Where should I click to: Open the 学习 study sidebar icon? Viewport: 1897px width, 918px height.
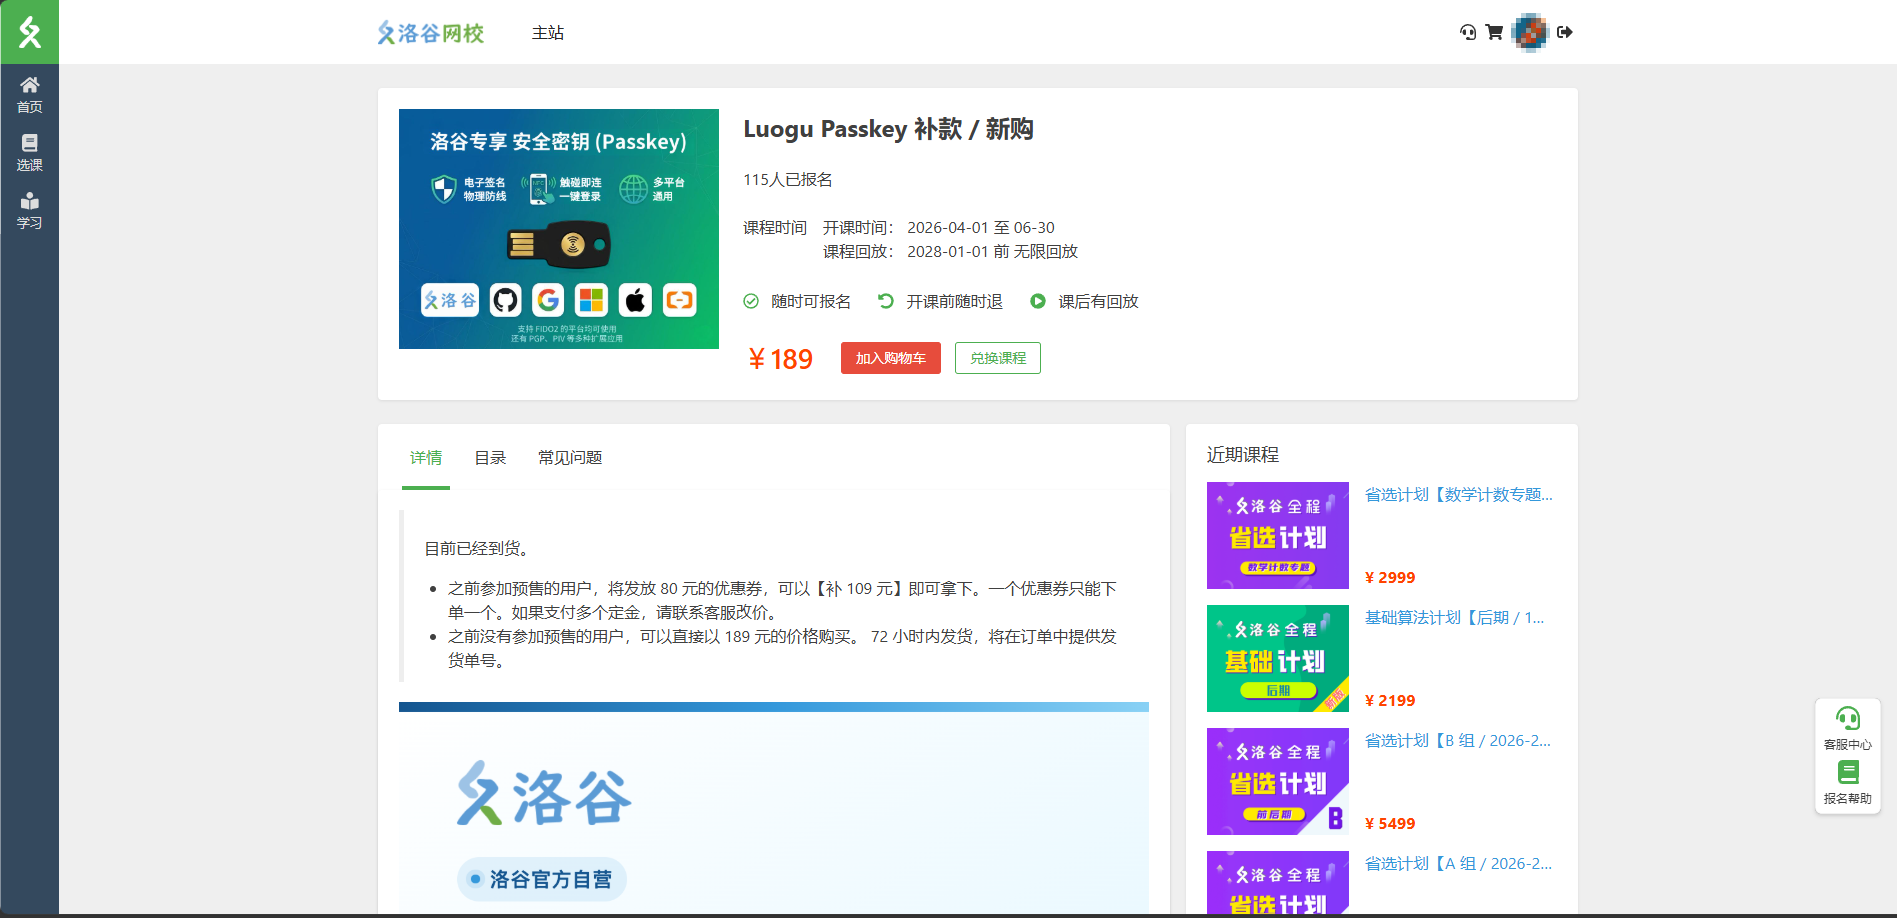point(29,211)
